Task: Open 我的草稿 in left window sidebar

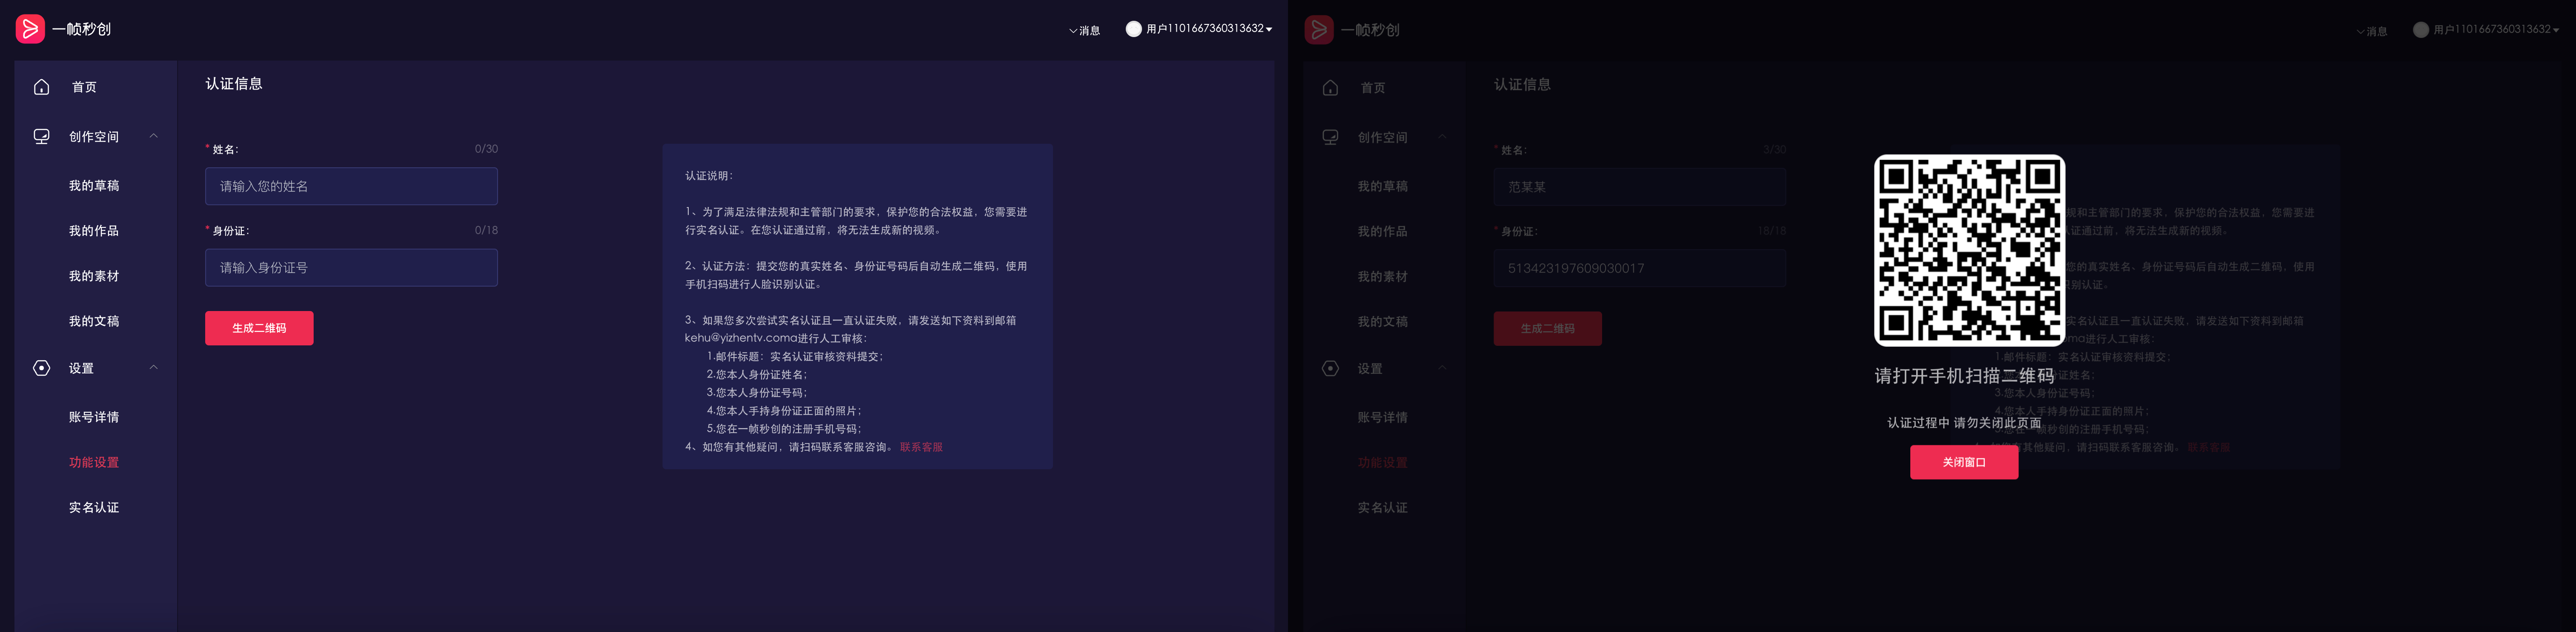Action: click(x=94, y=186)
